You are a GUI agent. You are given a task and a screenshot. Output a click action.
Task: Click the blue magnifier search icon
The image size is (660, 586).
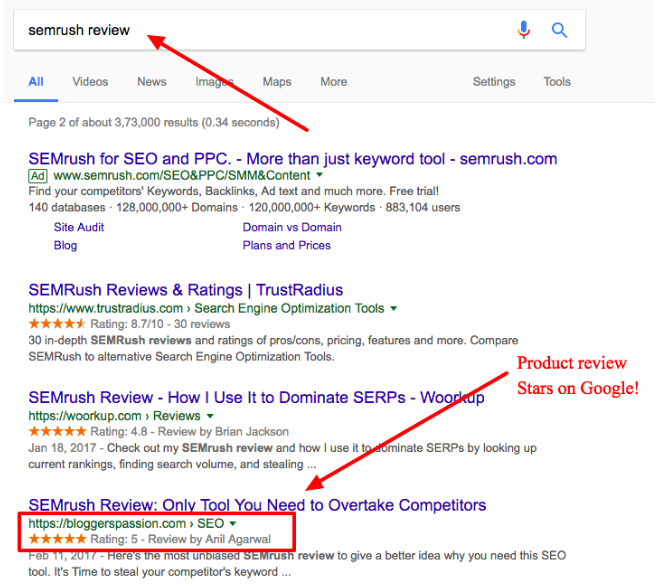[559, 30]
